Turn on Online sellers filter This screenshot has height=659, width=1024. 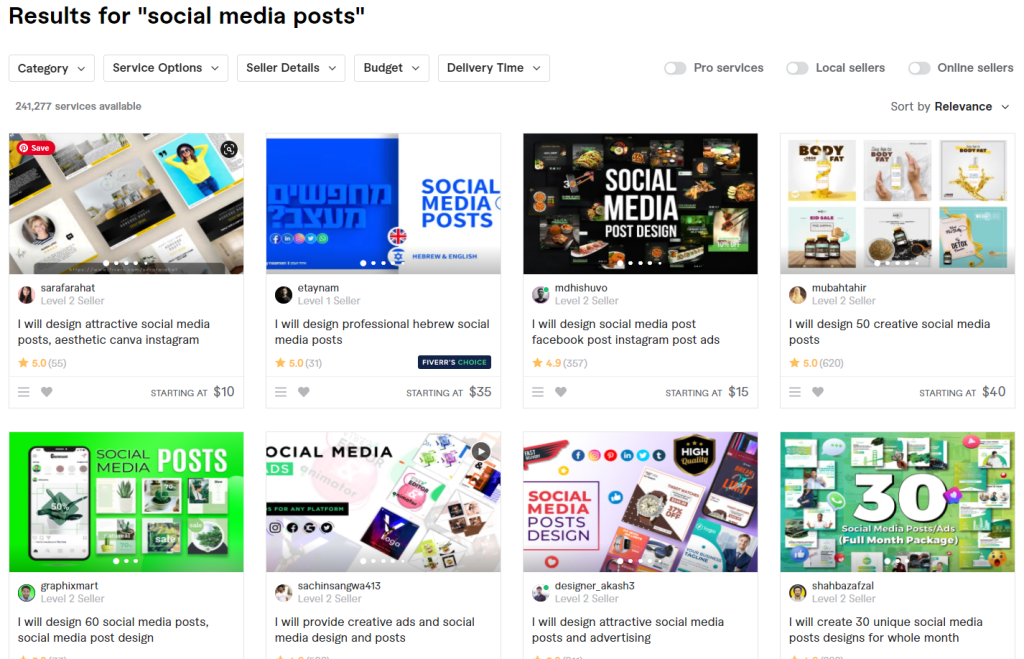(919, 68)
